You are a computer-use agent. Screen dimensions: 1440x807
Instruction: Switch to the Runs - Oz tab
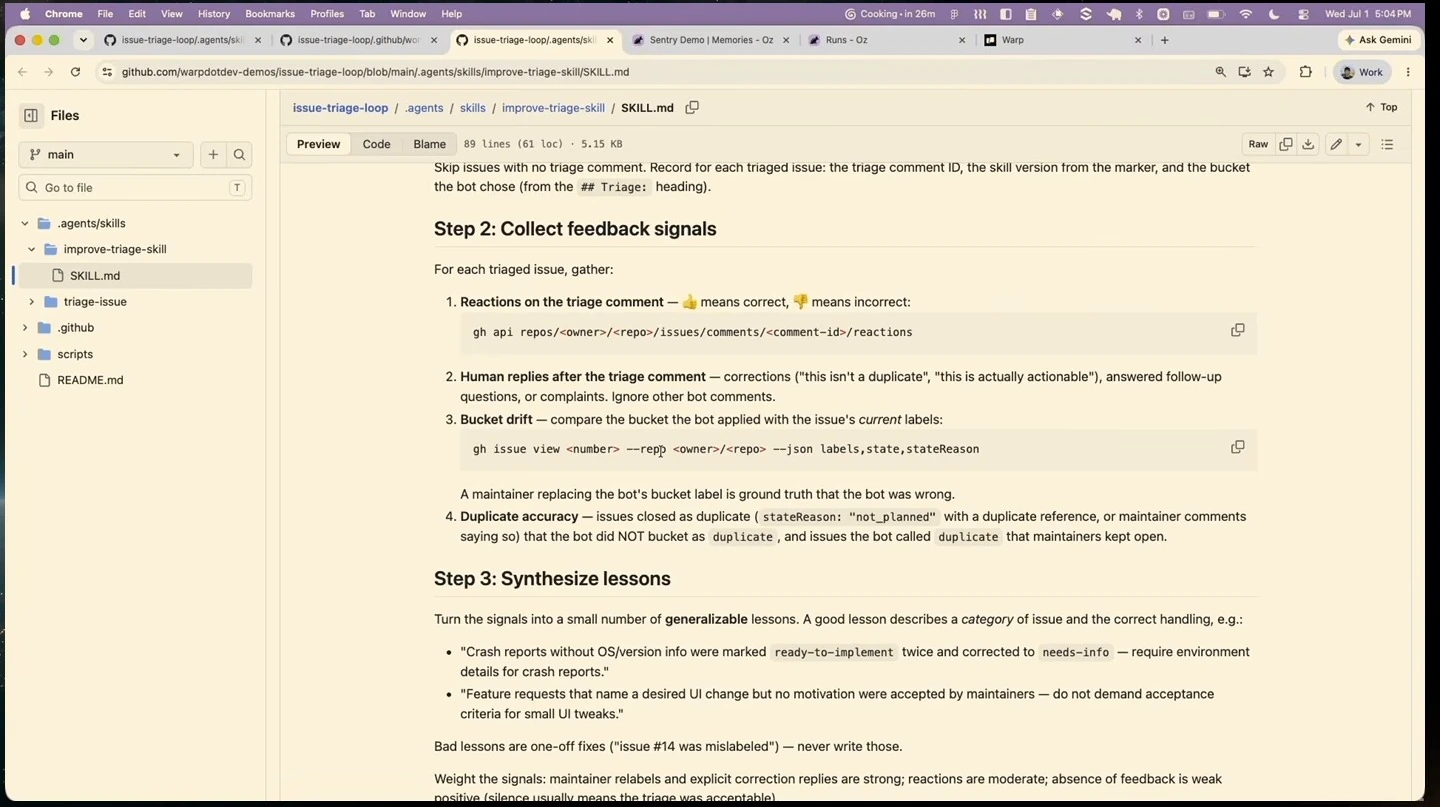(x=885, y=40)
